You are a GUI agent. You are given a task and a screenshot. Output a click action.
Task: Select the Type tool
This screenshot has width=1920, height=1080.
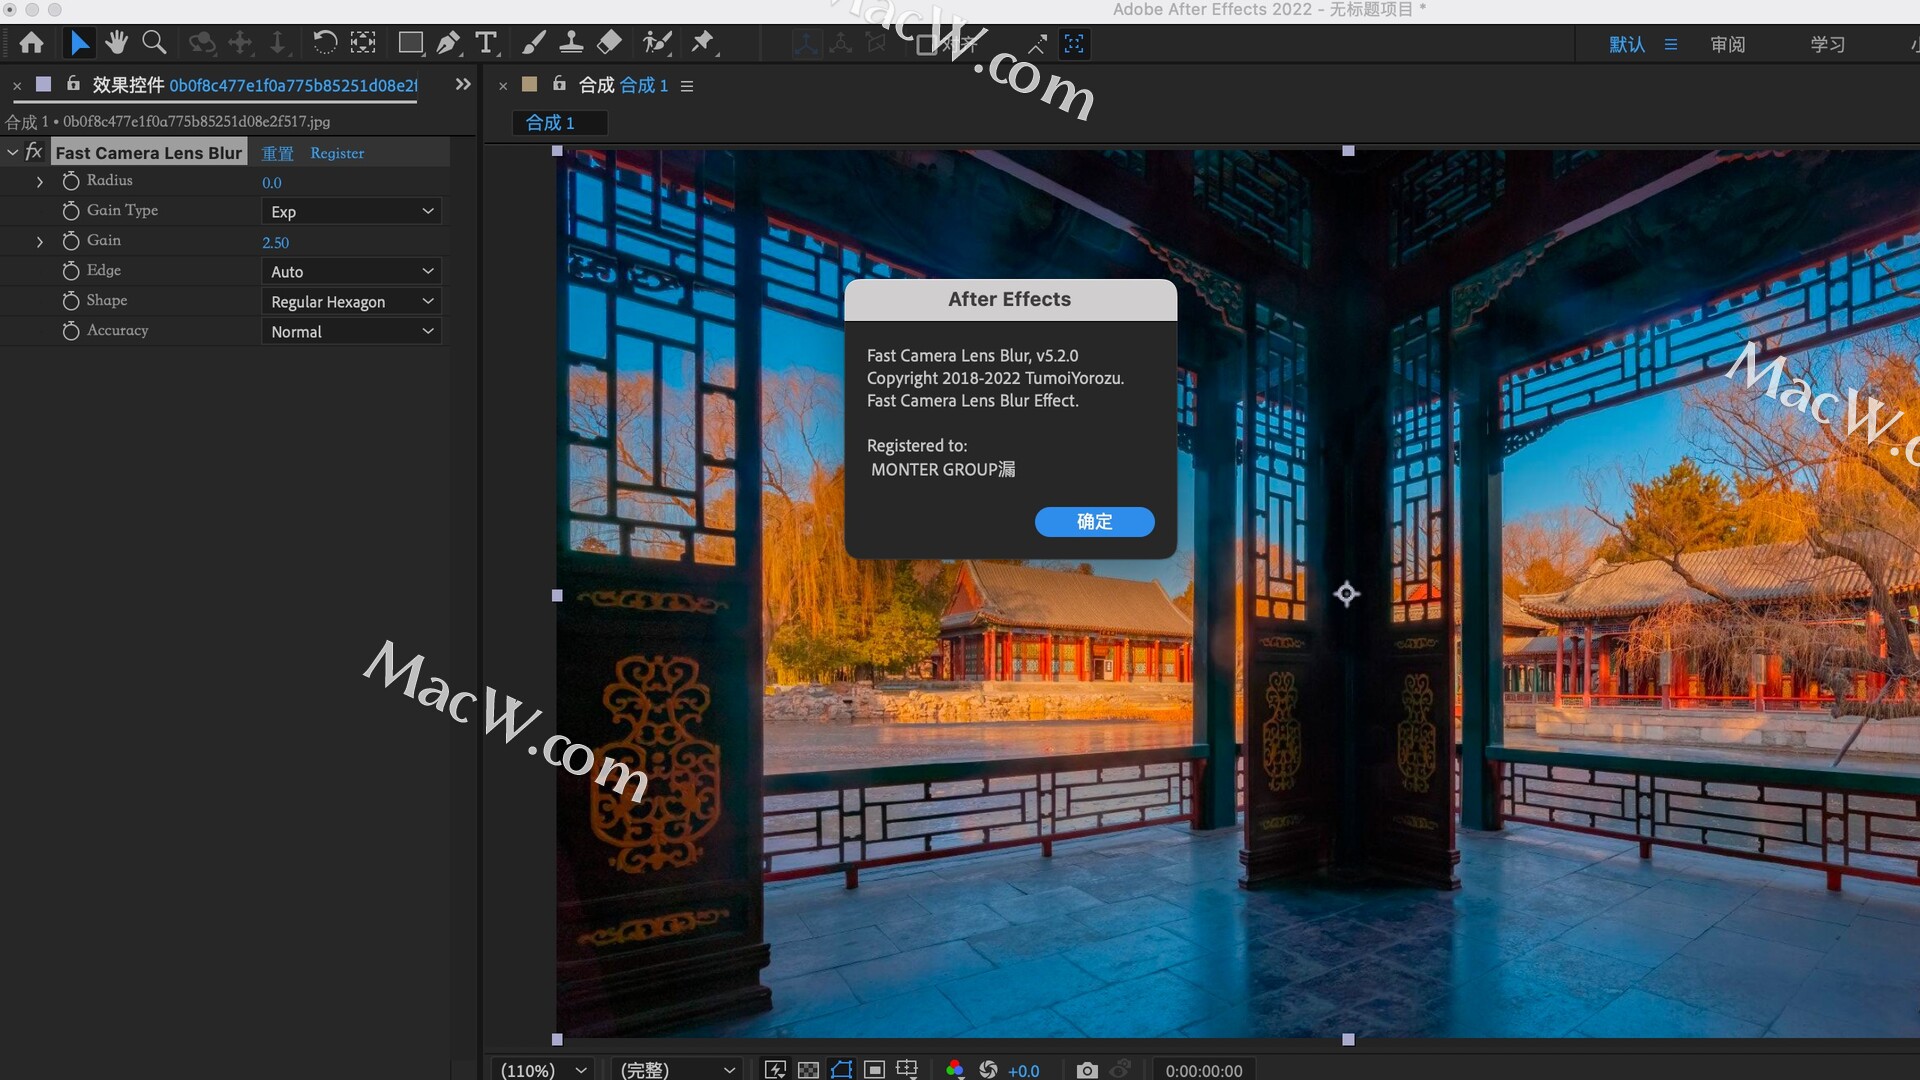pos(487,43)
